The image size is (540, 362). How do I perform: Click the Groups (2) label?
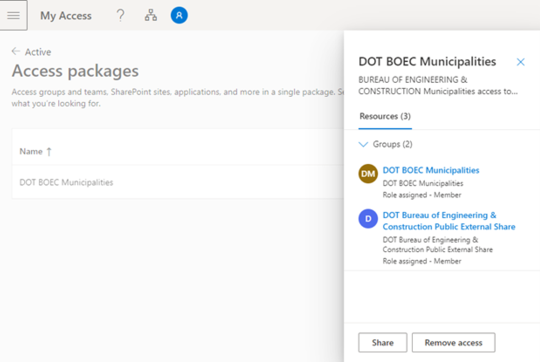393,144
